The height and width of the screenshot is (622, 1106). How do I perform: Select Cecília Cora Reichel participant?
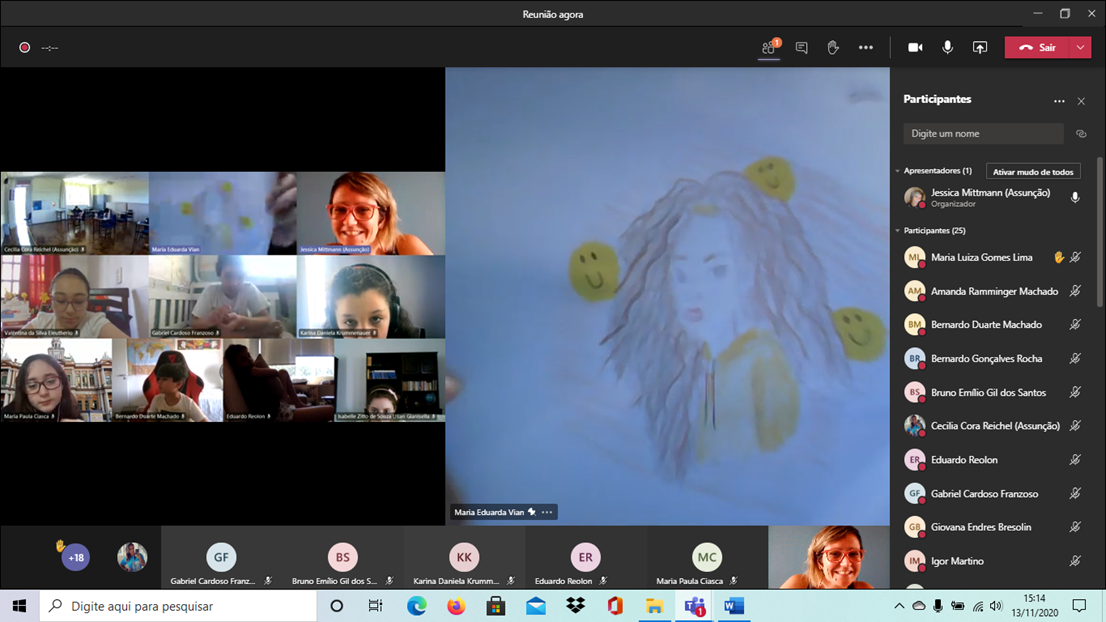tap(993, 425)
